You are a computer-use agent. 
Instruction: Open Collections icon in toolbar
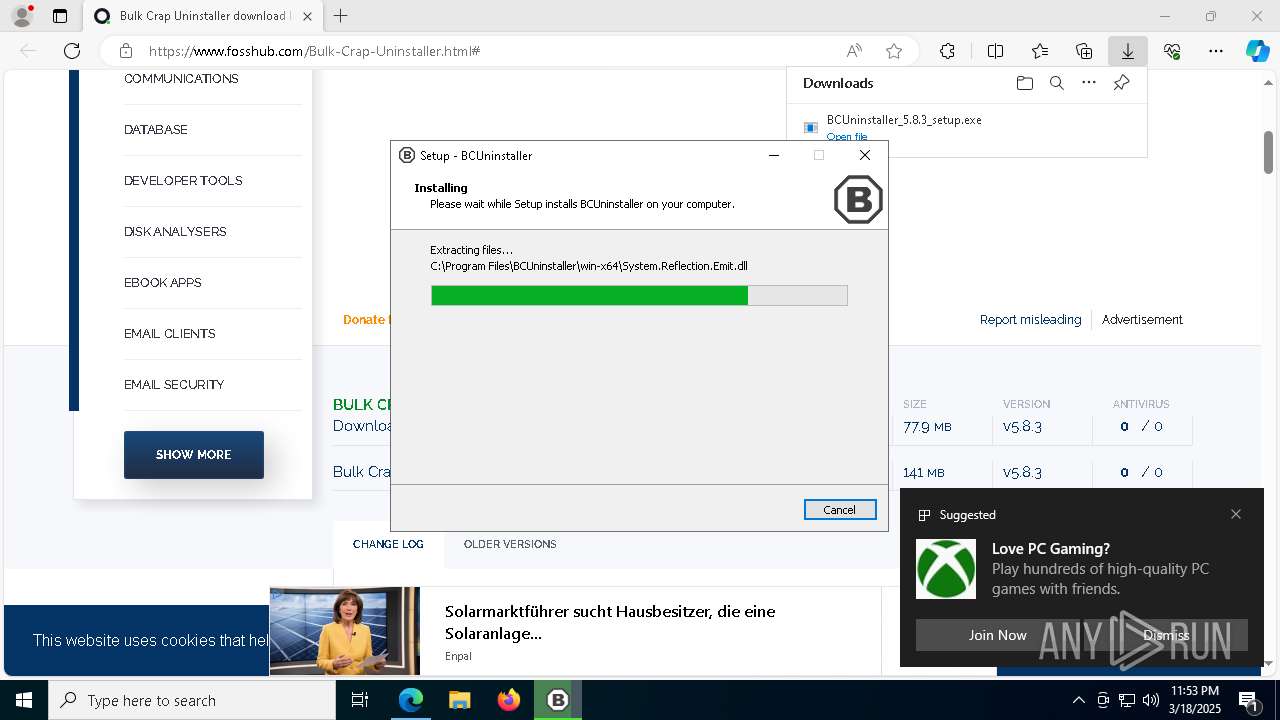(1084, 51)
